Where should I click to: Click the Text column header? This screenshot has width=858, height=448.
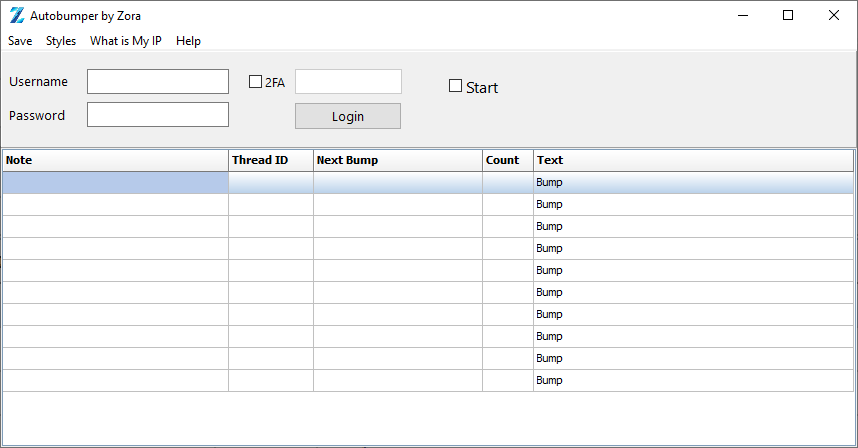coord(692,160)
